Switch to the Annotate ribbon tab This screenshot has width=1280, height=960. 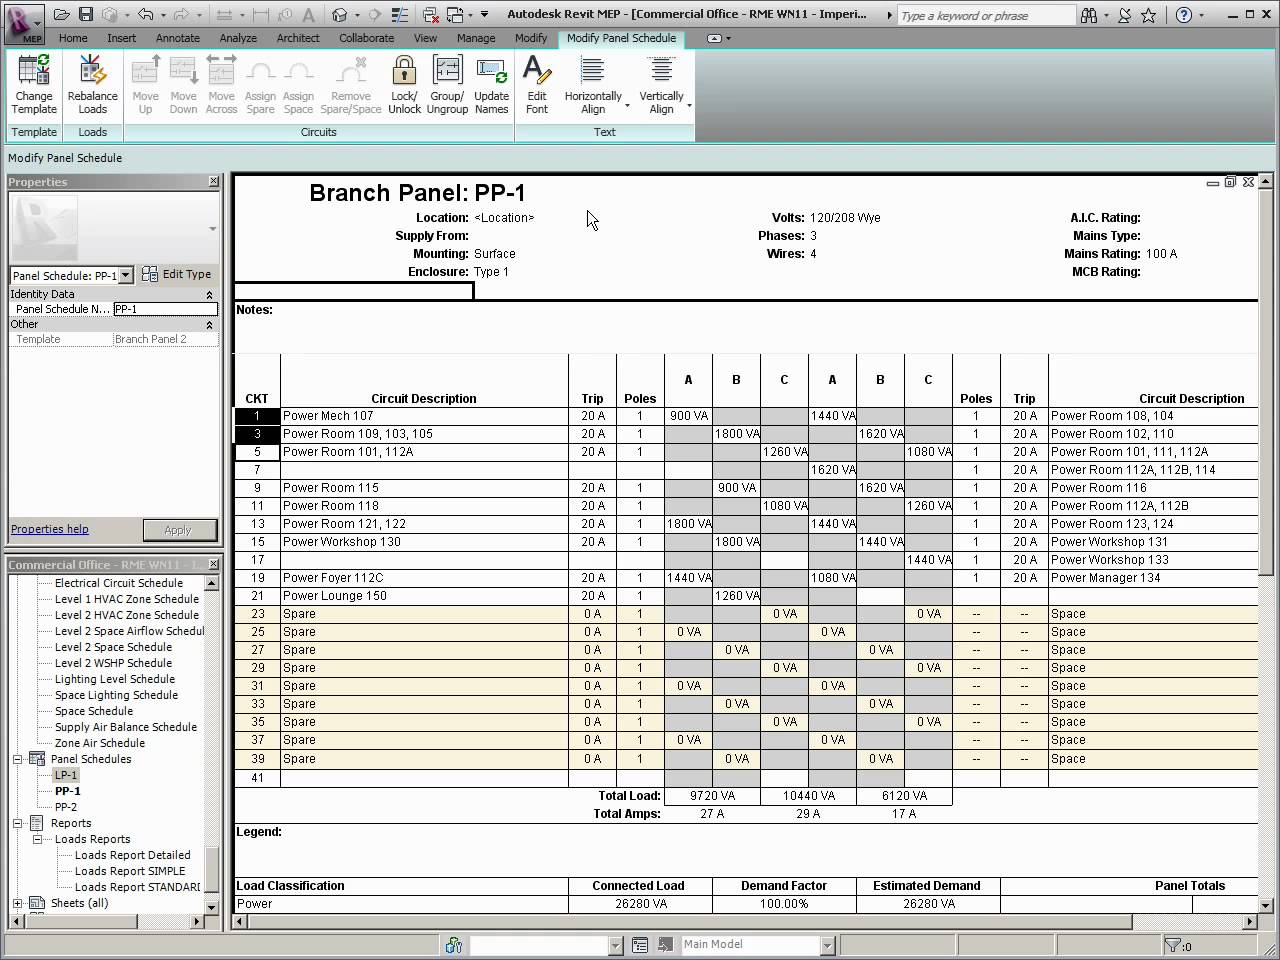(176, 38)
